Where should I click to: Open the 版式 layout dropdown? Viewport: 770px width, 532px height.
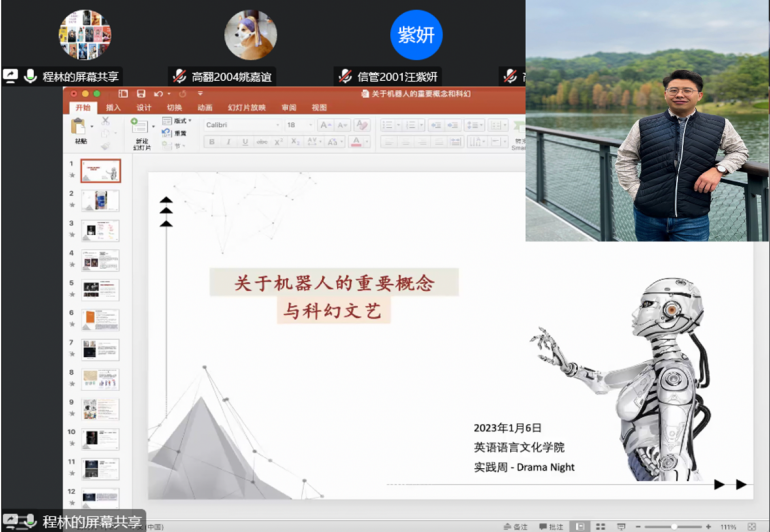tap(181, 120)
